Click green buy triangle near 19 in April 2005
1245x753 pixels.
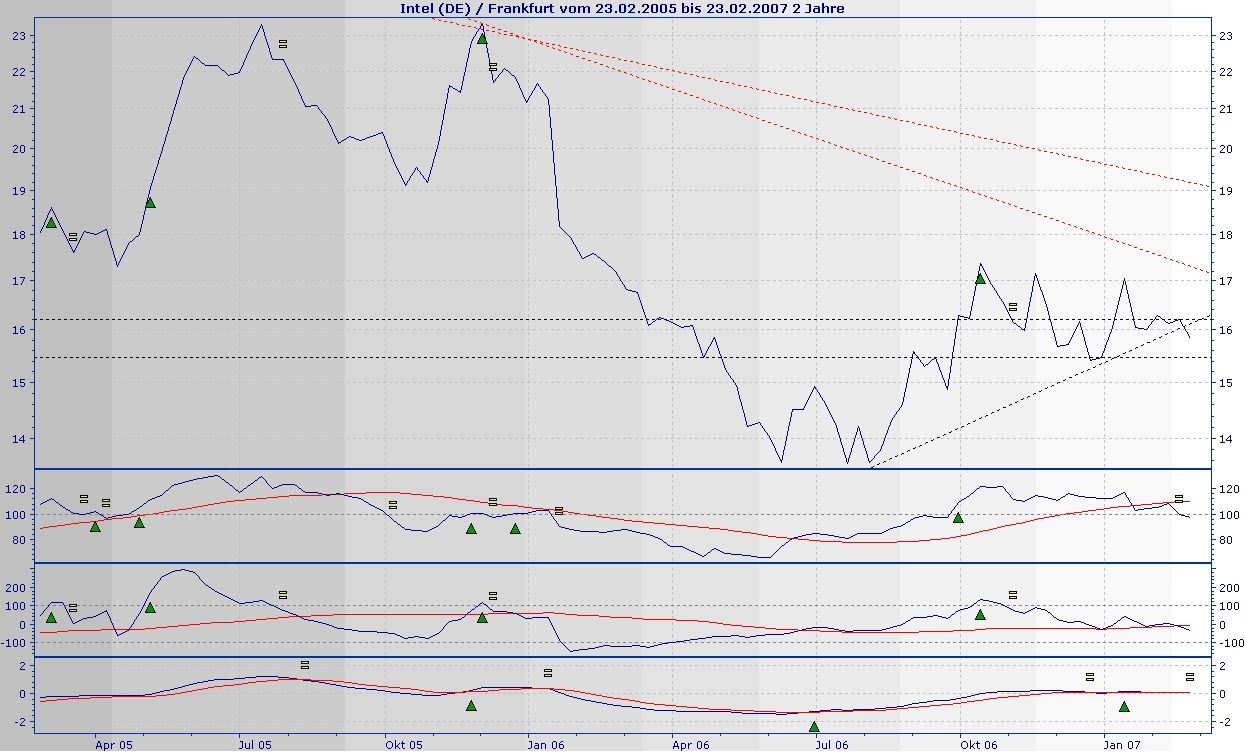pyautogui.click(x=150, y=202)
